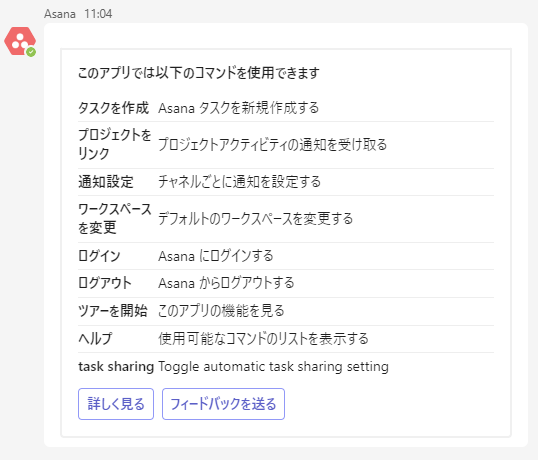The image size is (538, 460).
Task: Click the Asana sender name
Action: coord(60,14)
